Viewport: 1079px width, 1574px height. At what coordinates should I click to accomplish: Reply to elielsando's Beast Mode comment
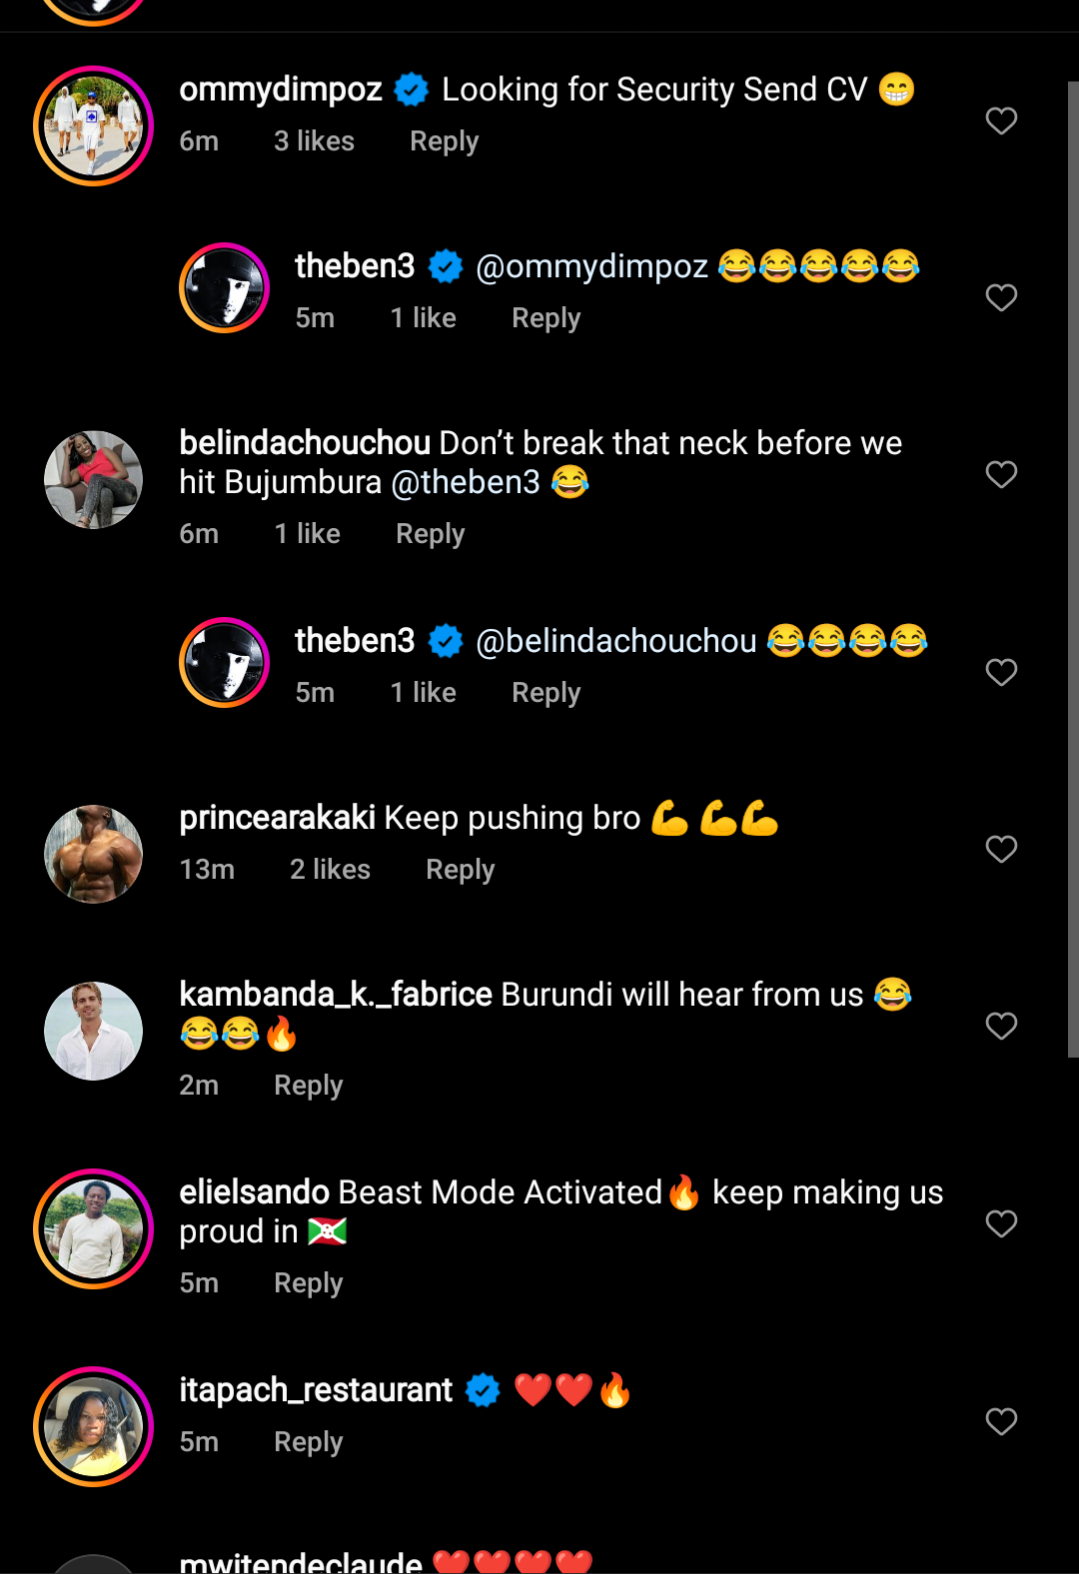coord(308,1283)
